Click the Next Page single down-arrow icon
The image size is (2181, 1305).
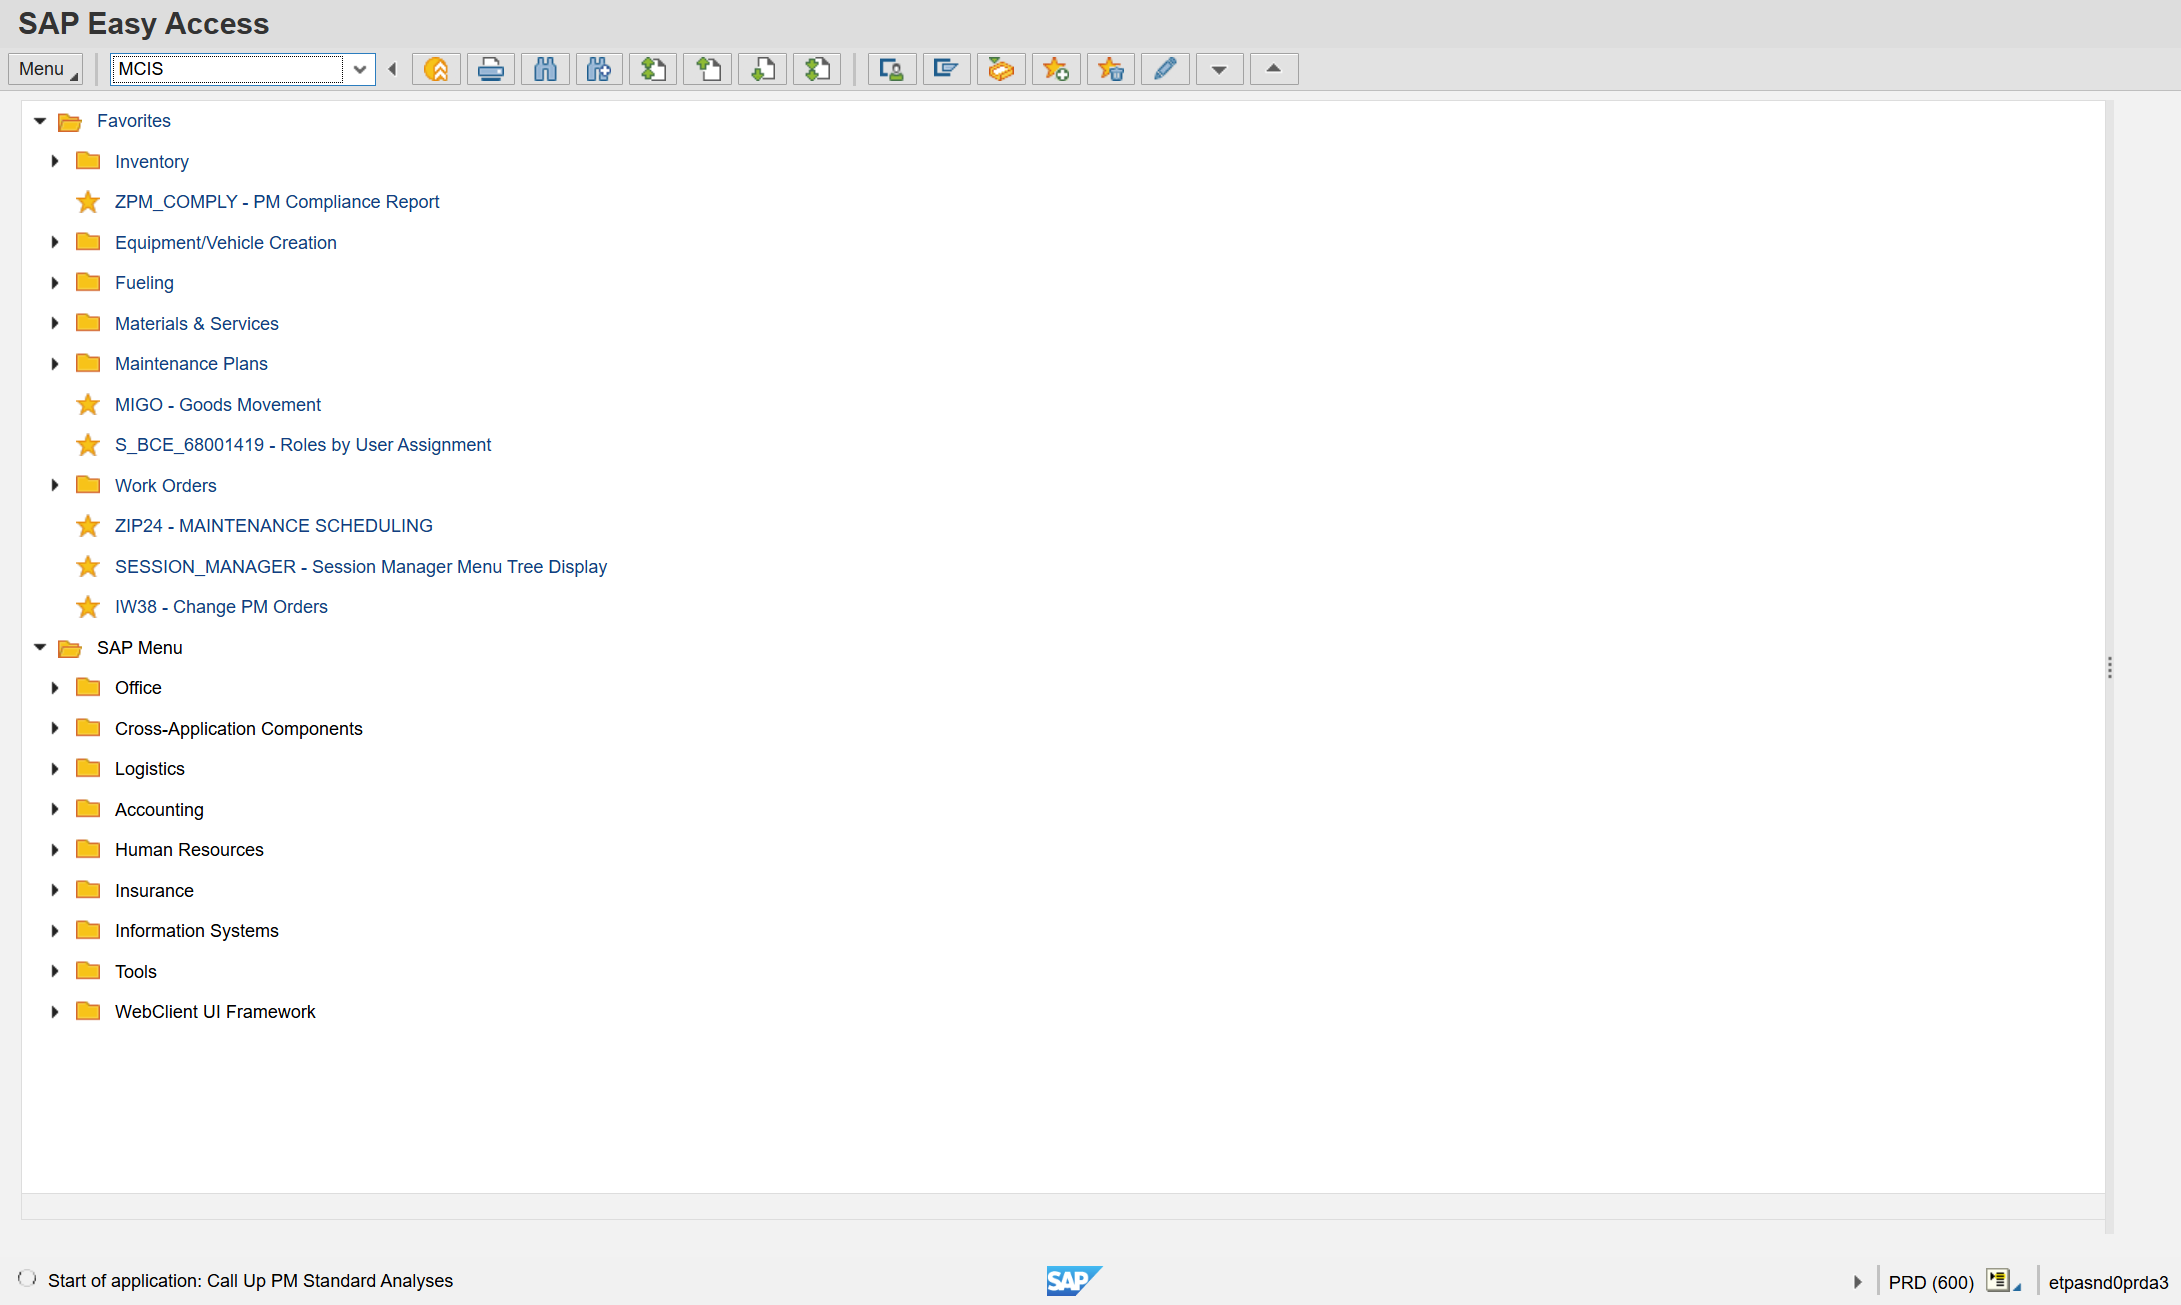(763, 69)
